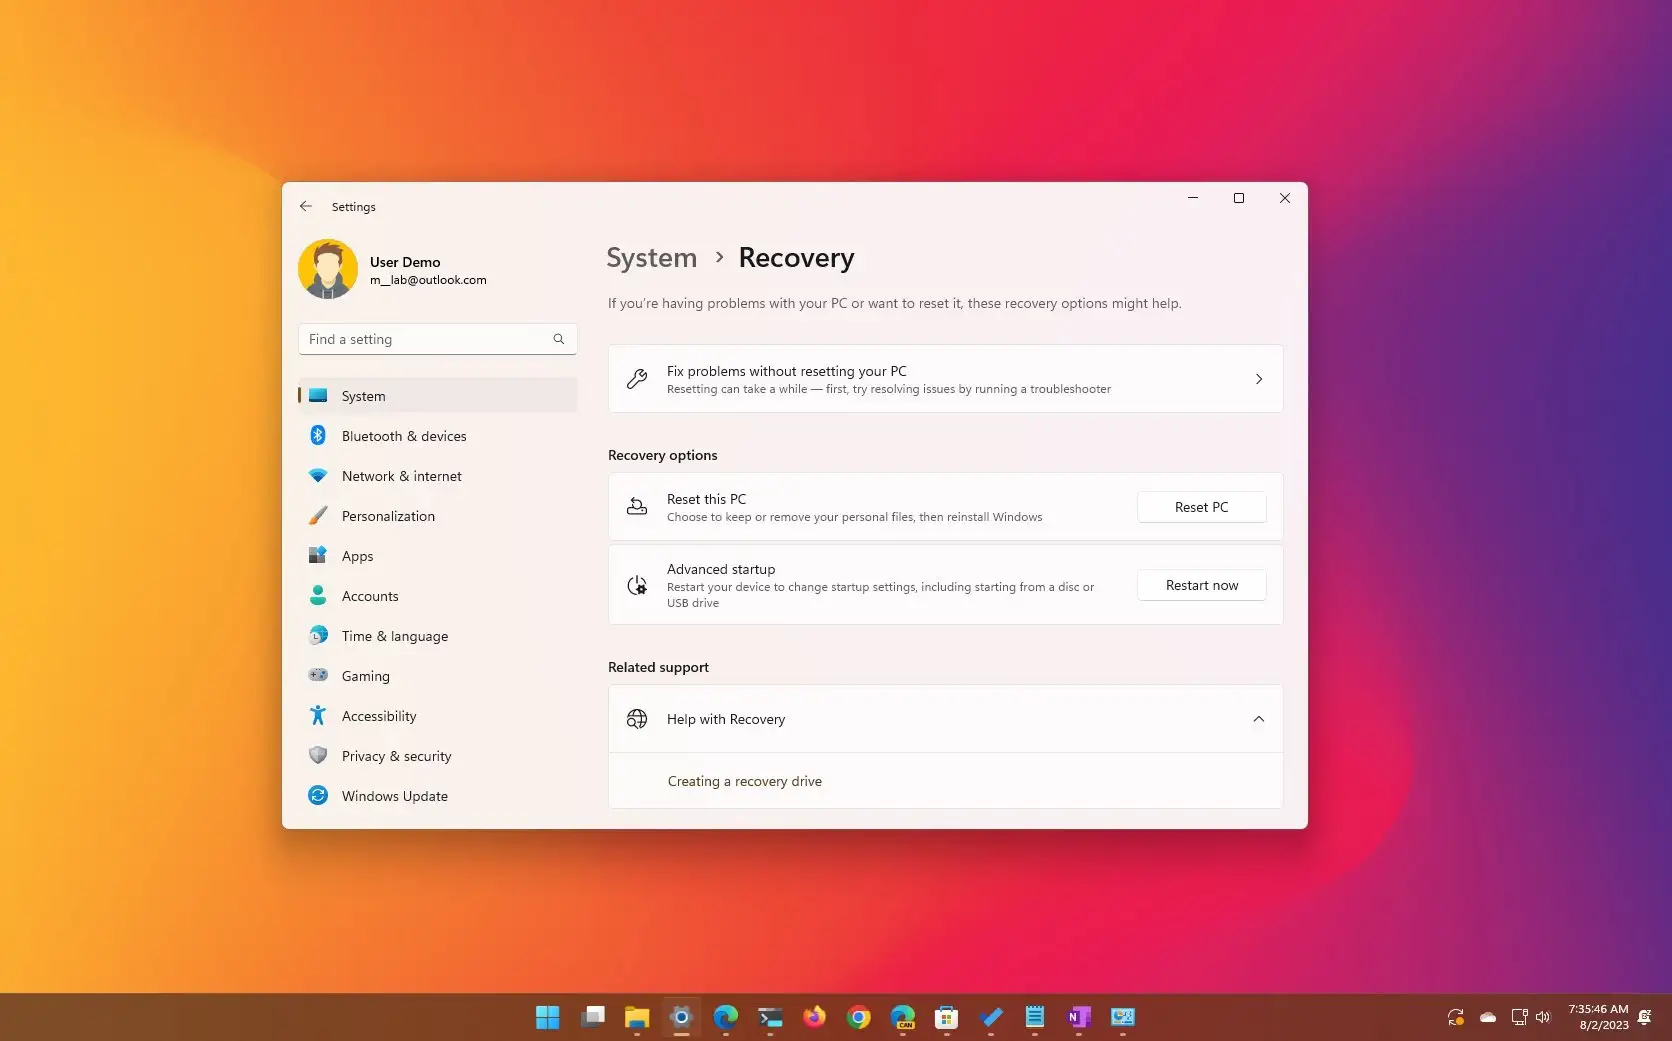1672x1041 pixels.
Task: Select the Bluetooth & devices sidebar icon
Action: pyautogui.click(x=318, y=436)
